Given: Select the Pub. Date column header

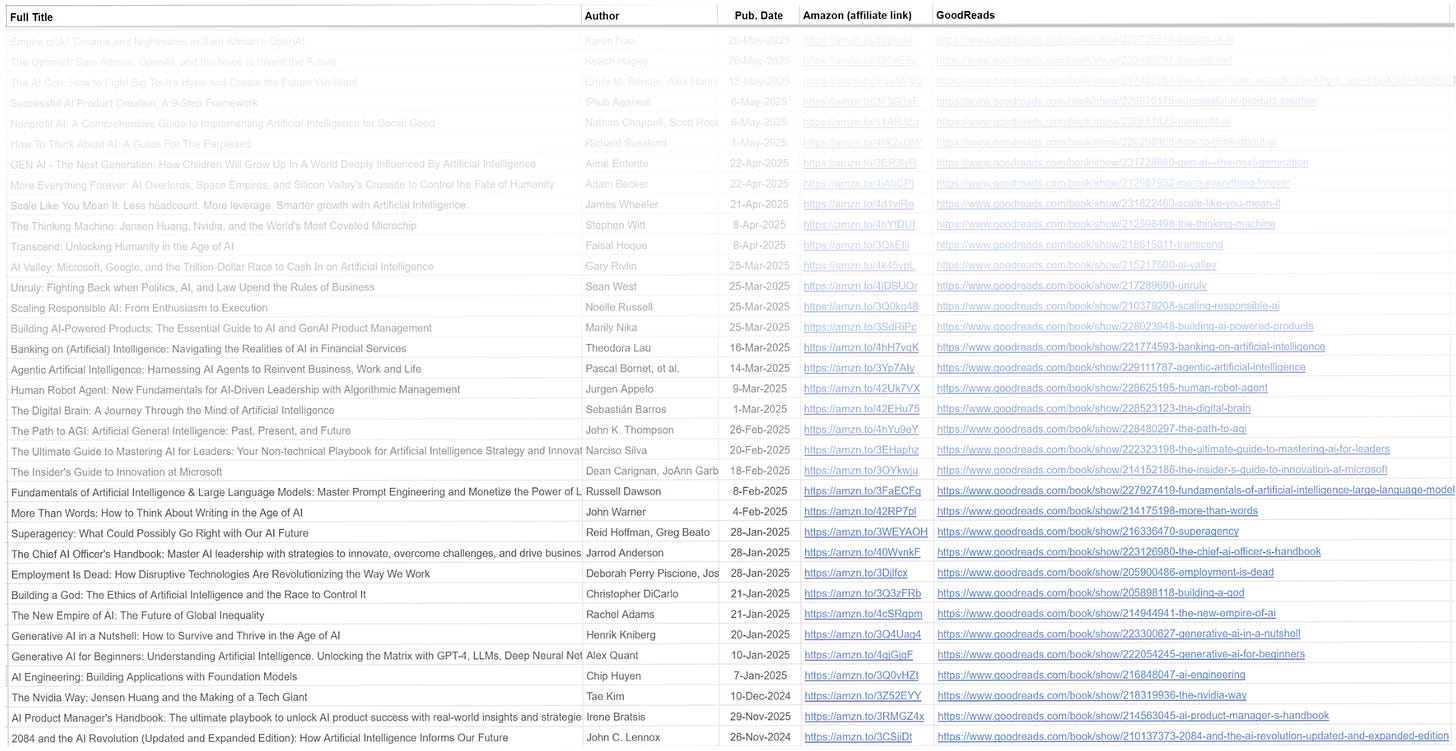Looking at the screenshot, I should (x=759, y=16).
